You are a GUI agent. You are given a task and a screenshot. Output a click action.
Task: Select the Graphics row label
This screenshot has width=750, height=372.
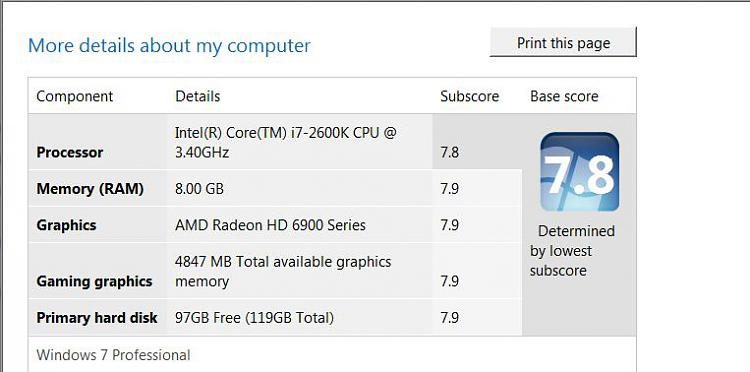[66, 225]
